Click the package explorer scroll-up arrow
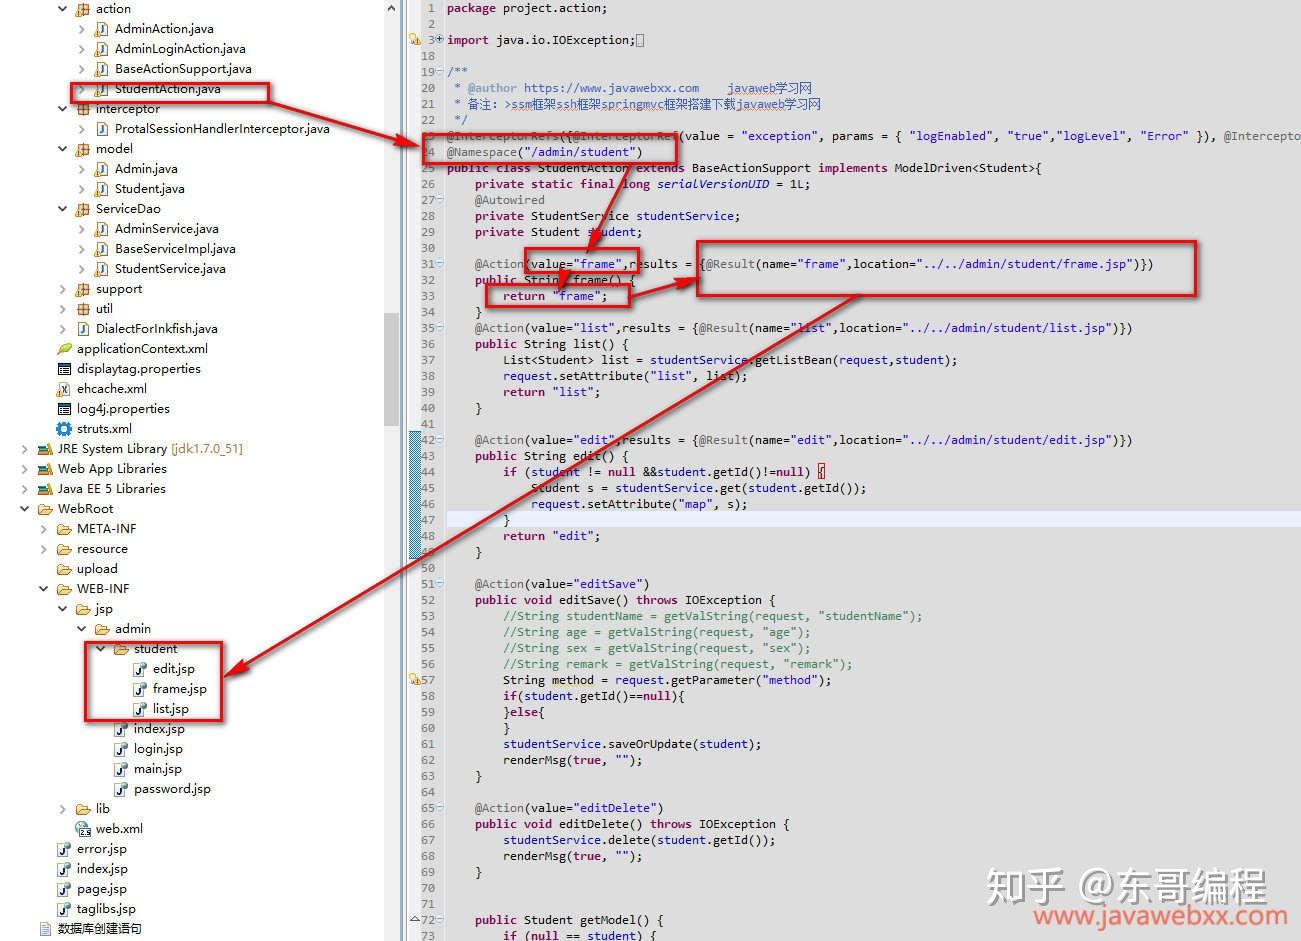This screenshot has width=1301, height=941. pos(391,8)
